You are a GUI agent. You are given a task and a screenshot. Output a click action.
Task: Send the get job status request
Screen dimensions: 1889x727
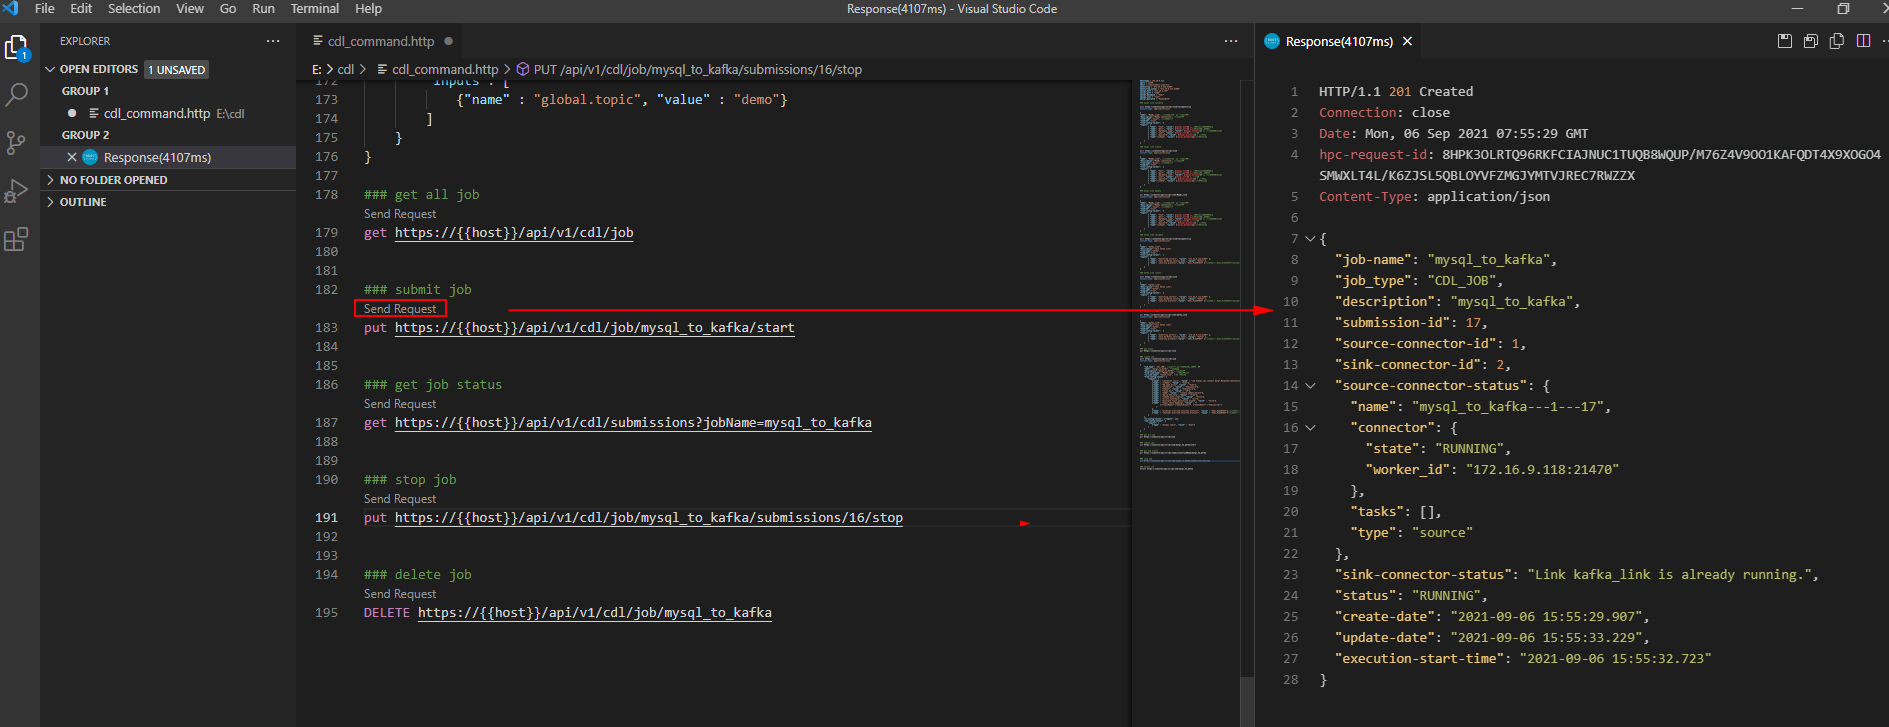[x=400, y=404]
